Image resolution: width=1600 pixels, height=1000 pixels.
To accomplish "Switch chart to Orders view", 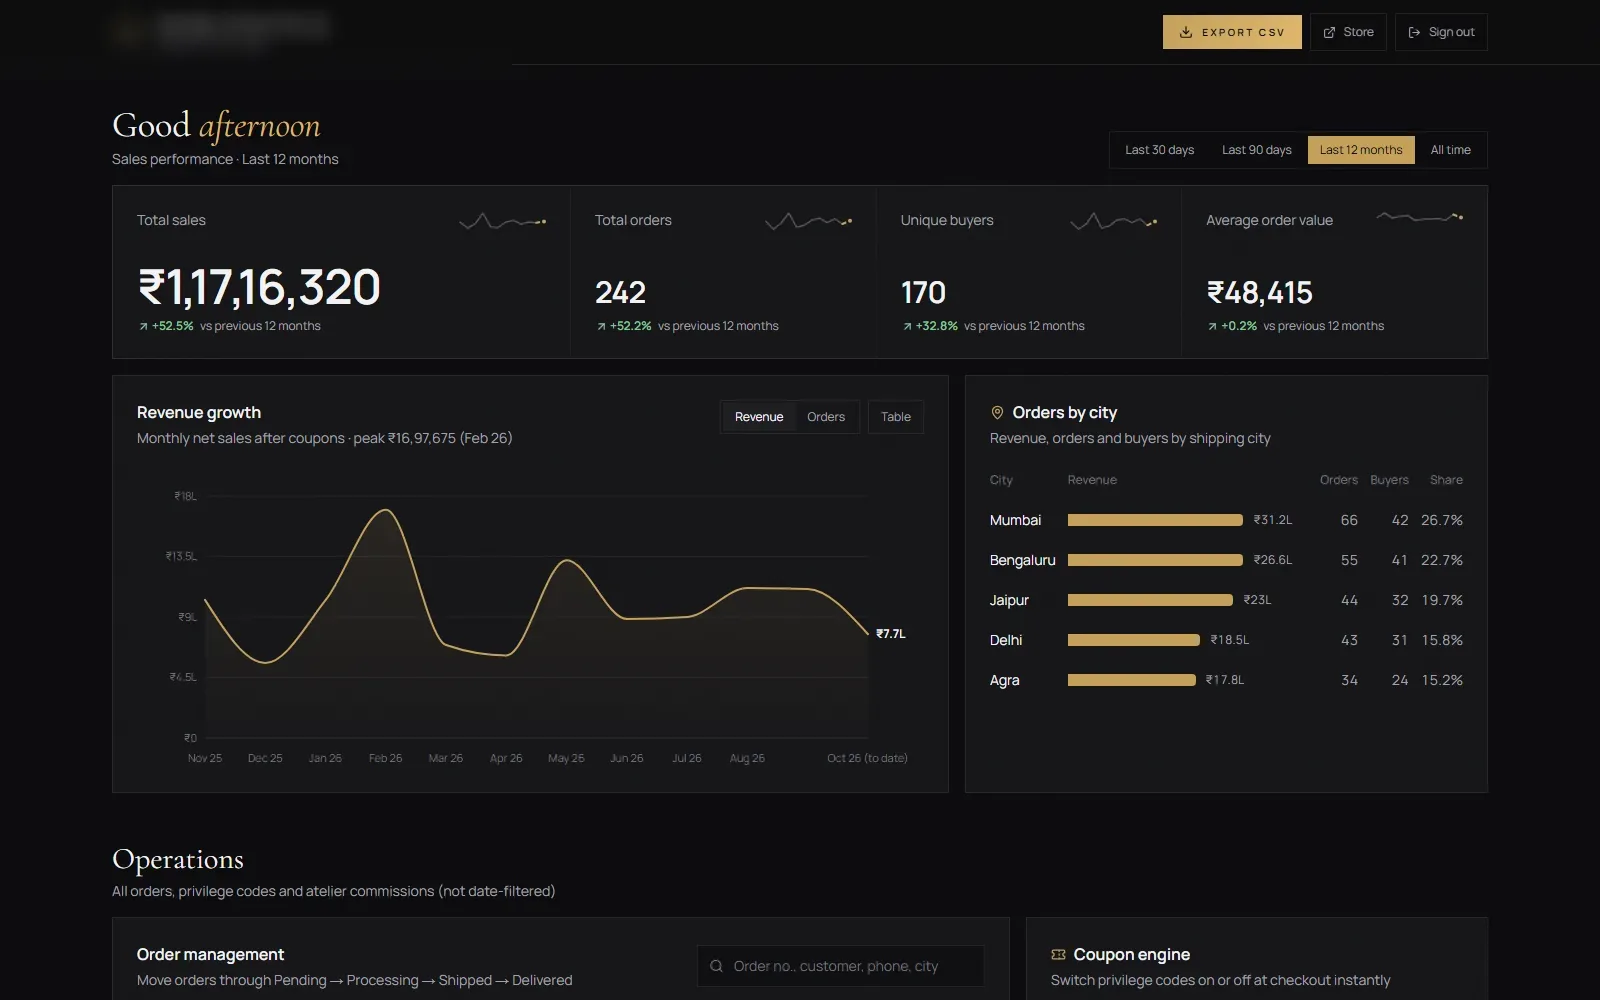I will [826, 417].
